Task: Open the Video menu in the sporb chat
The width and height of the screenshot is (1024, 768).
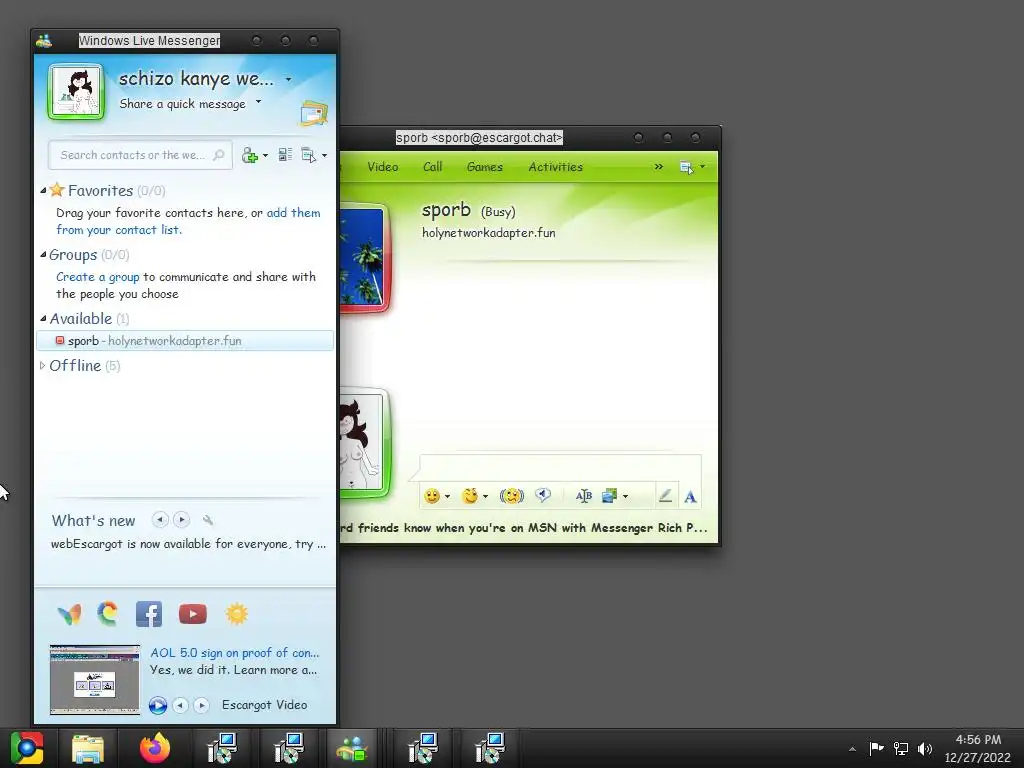Action: pyautogui.click(x=383, y=167)
